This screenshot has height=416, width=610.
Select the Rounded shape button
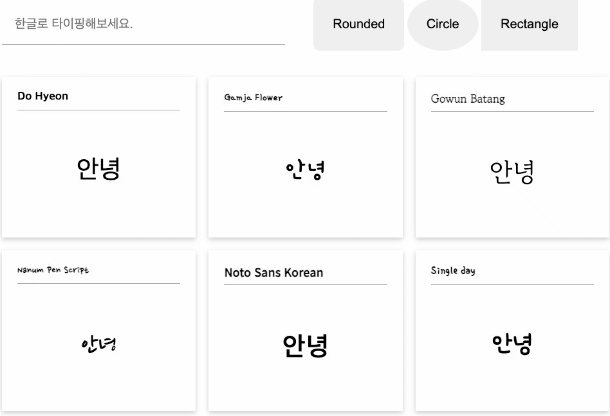tap(358, 25)
